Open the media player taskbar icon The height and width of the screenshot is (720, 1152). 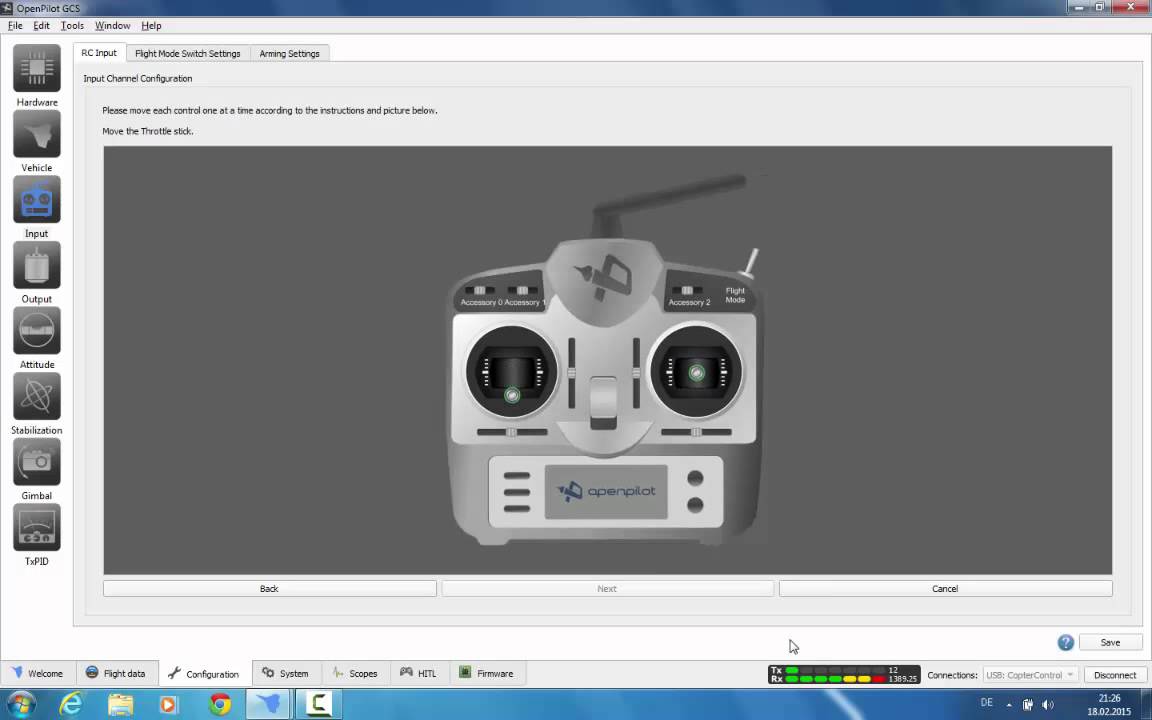170,705
